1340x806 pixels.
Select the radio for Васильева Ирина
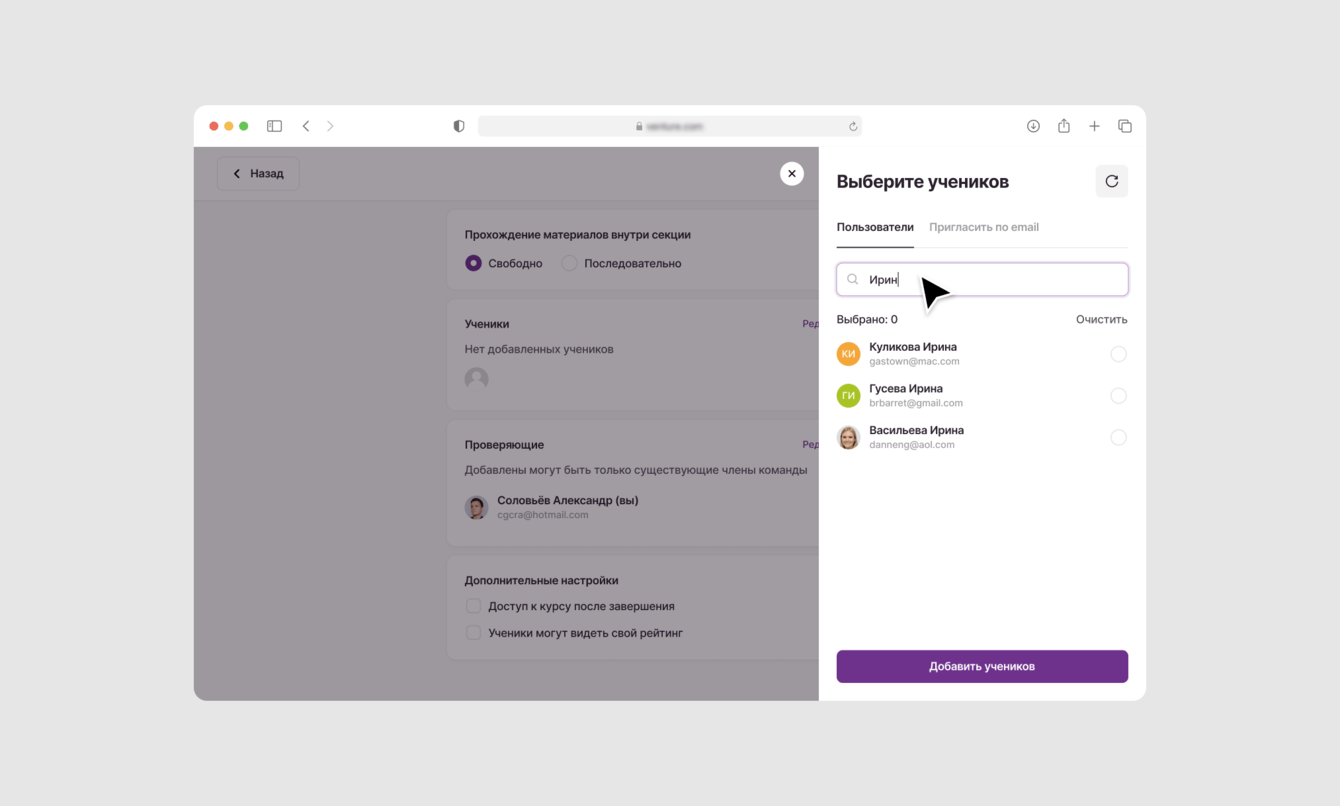pos(1118,437)
